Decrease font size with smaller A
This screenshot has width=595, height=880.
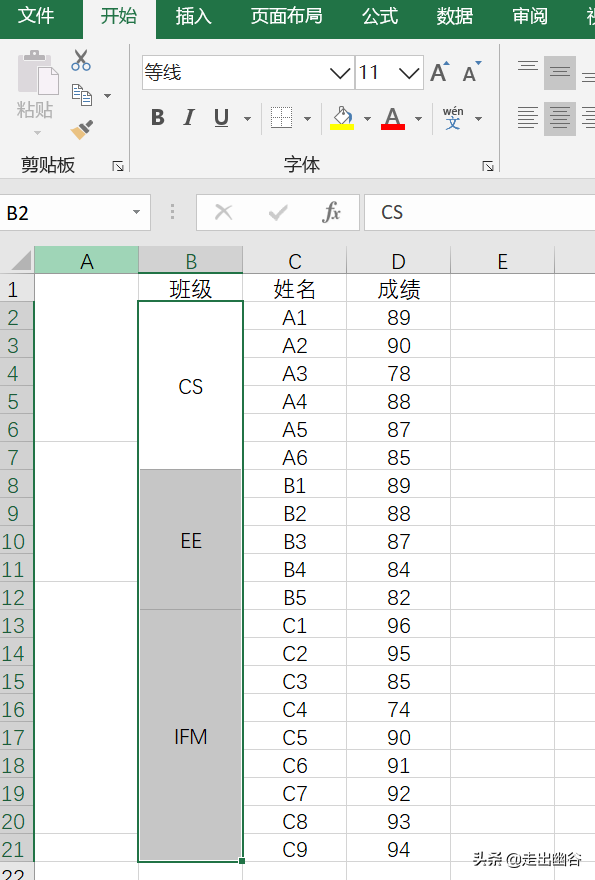click(x=472, y=72)
